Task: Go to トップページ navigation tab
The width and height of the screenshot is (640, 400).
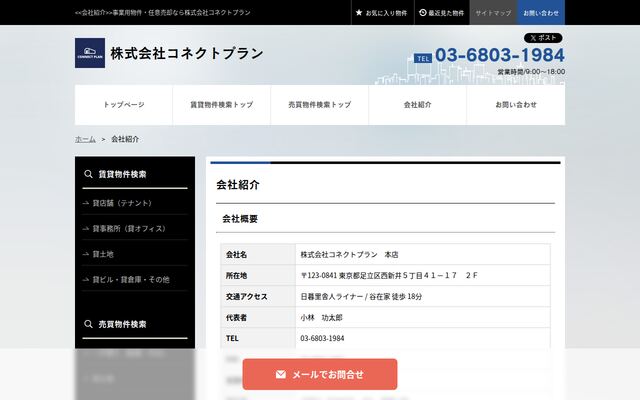Action: coord(124,105)
